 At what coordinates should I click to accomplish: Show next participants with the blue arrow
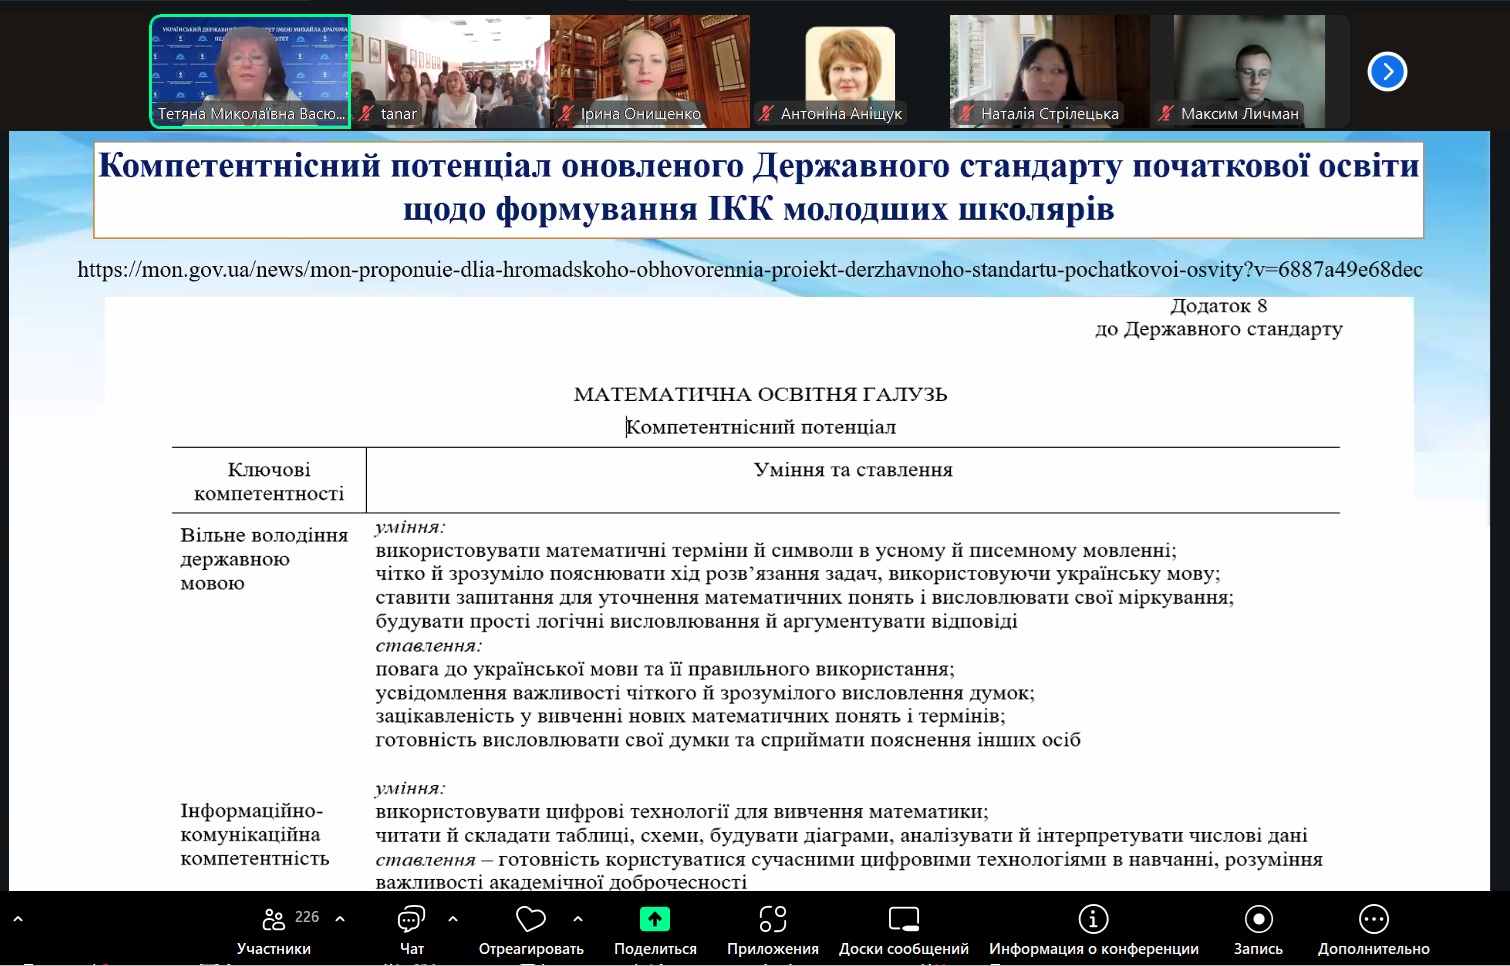[x=1387, y=71]
